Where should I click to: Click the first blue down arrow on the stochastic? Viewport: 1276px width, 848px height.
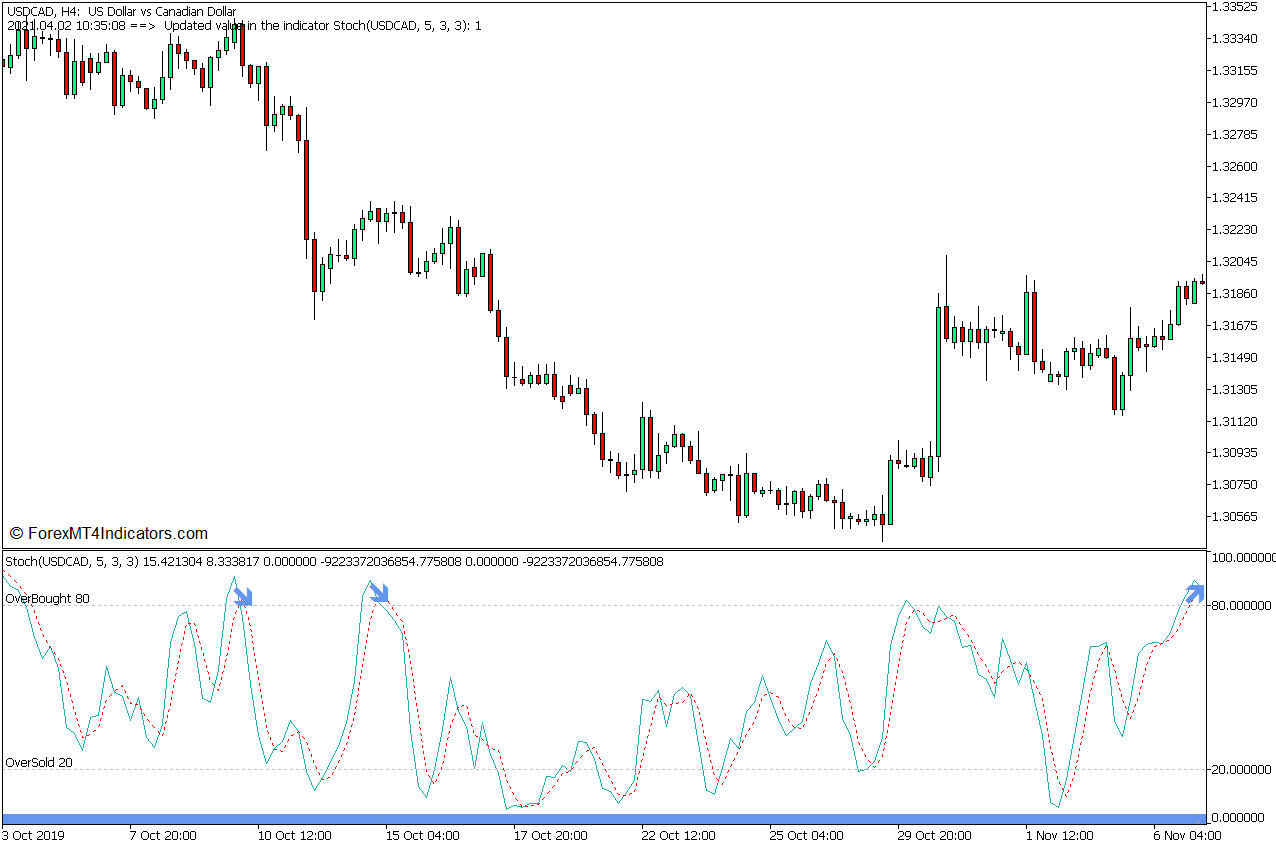coord(243,597)
